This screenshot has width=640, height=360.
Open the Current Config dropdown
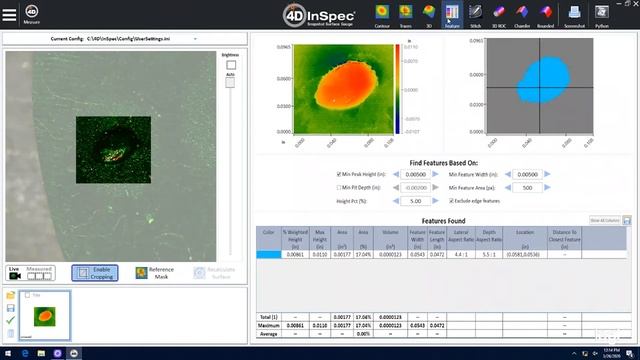(196, 39)
